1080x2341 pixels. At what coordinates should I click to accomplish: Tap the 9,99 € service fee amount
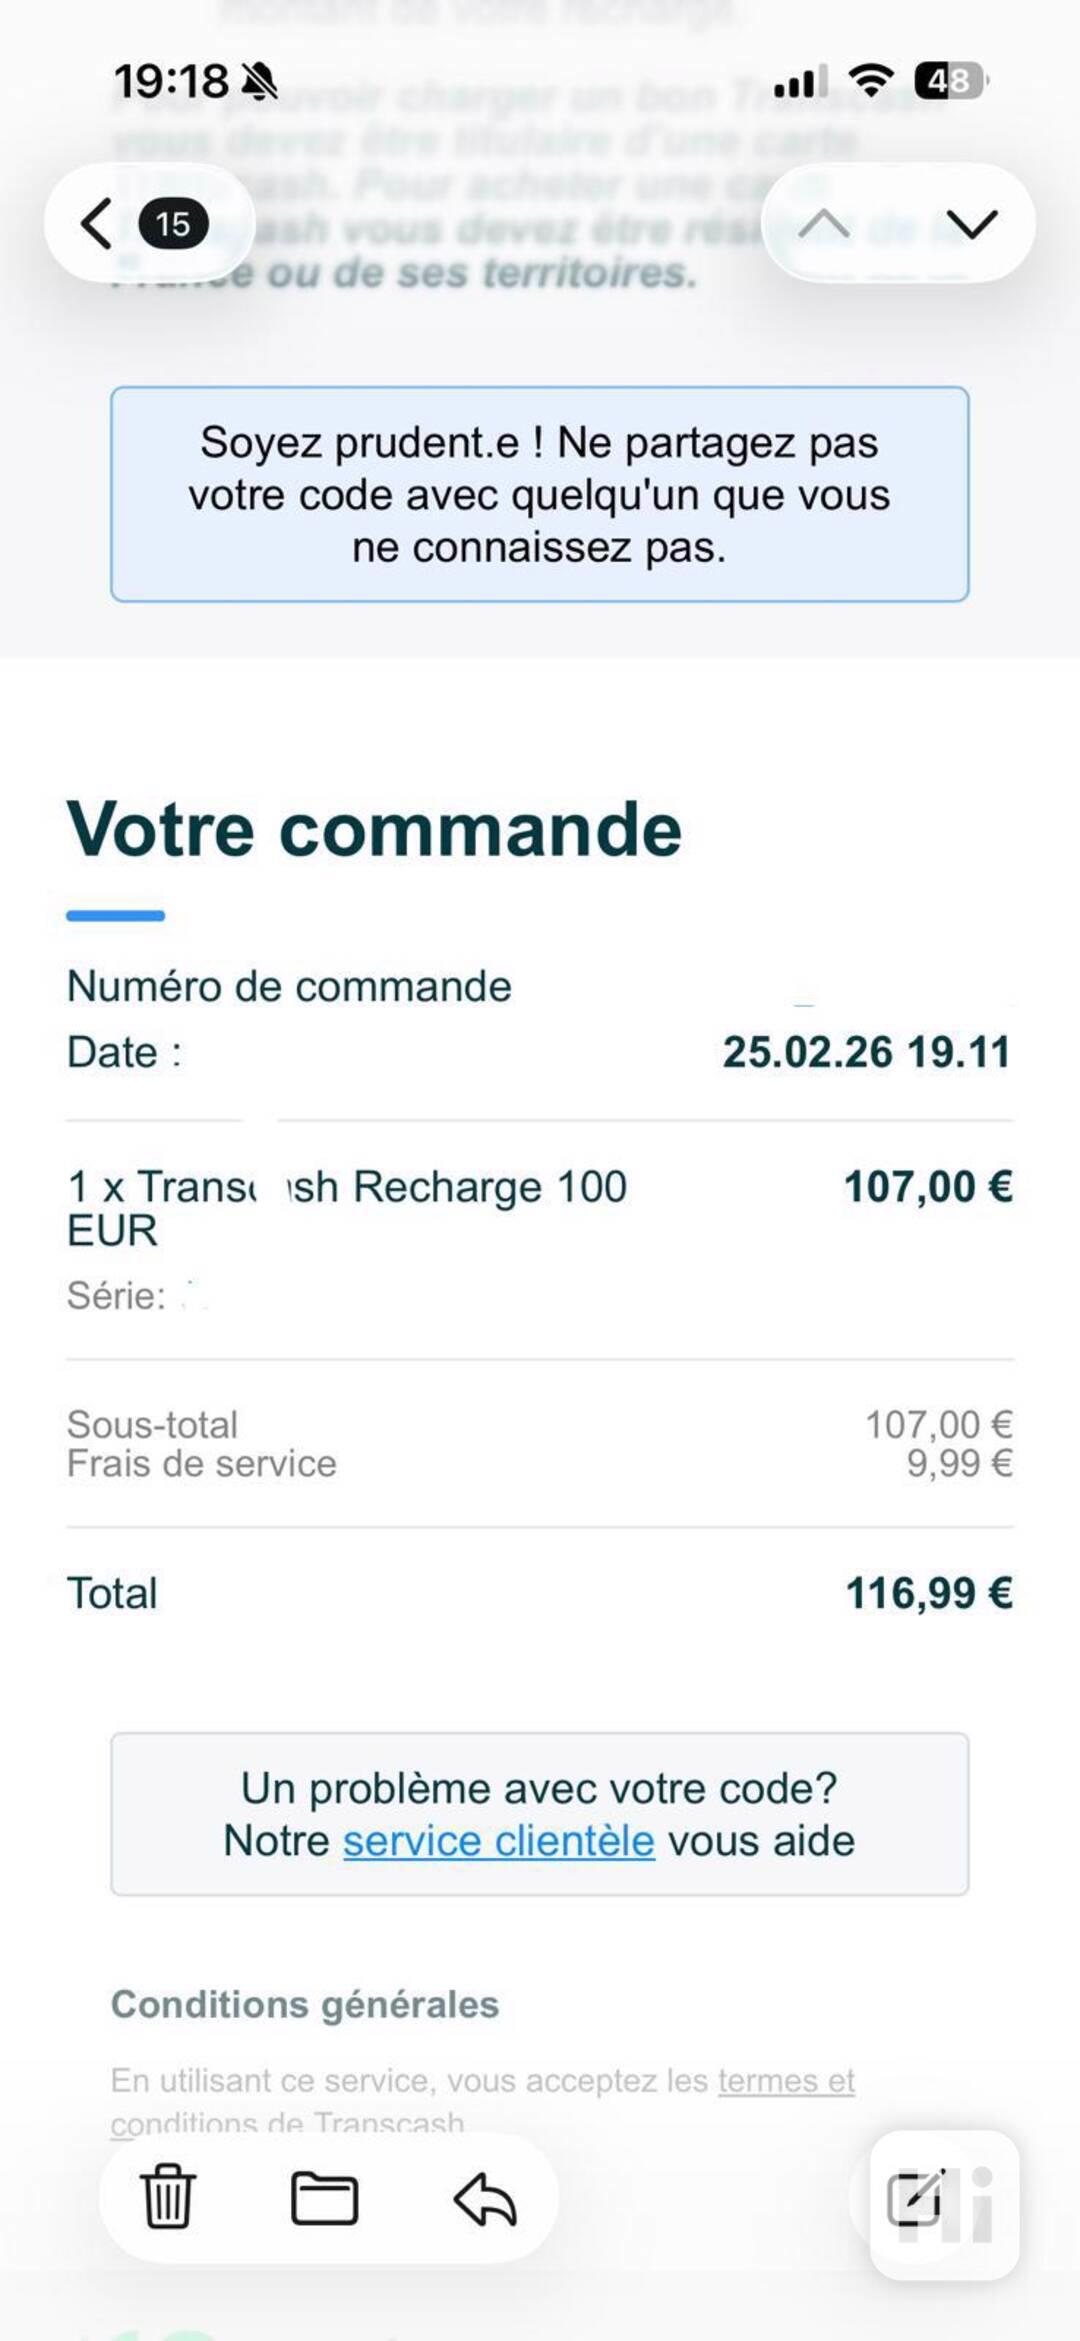(959, 1464)
